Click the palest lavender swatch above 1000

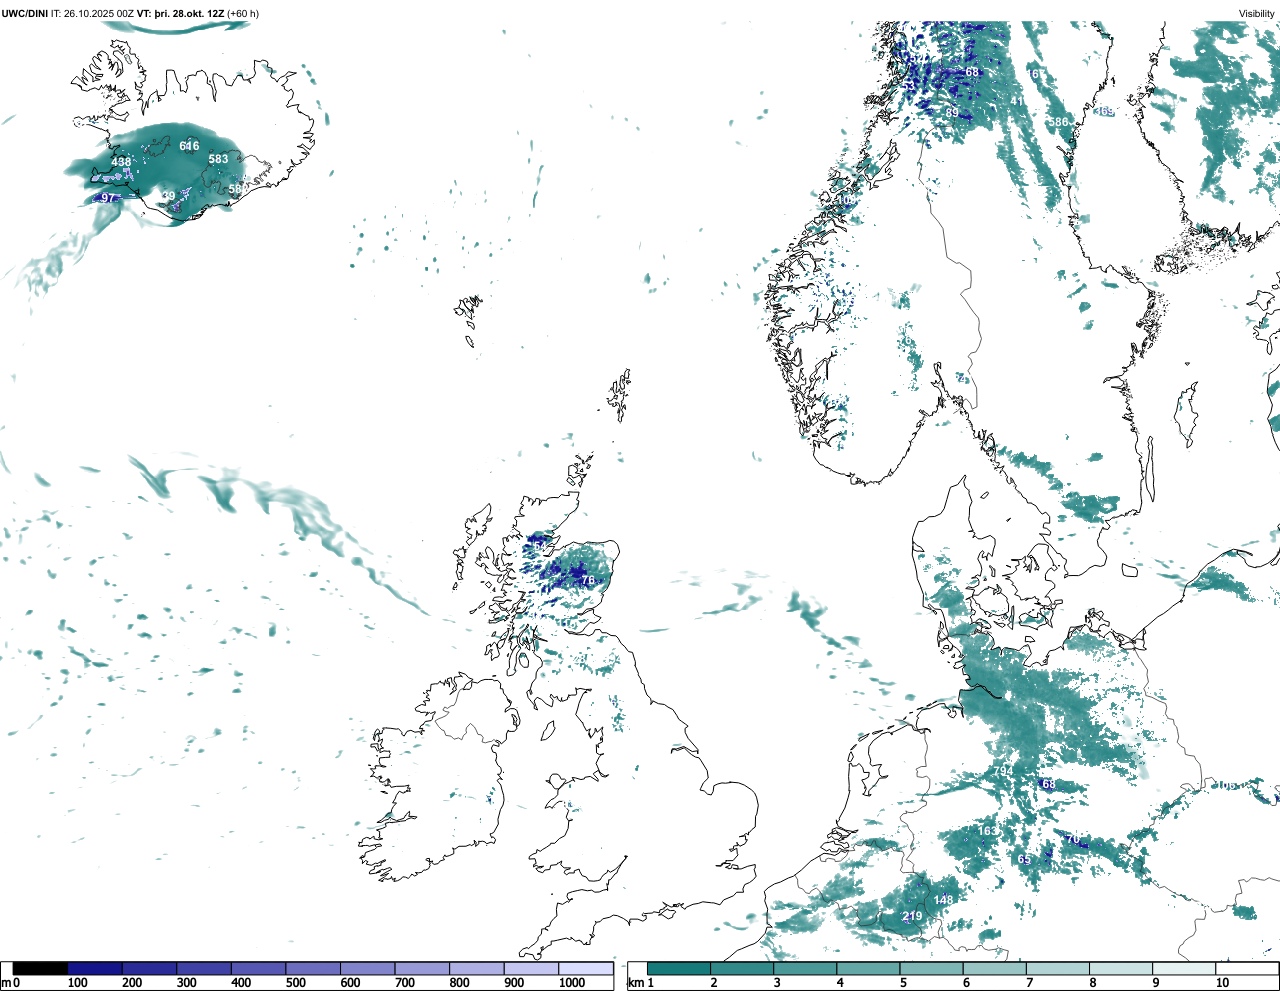[586, 969]
